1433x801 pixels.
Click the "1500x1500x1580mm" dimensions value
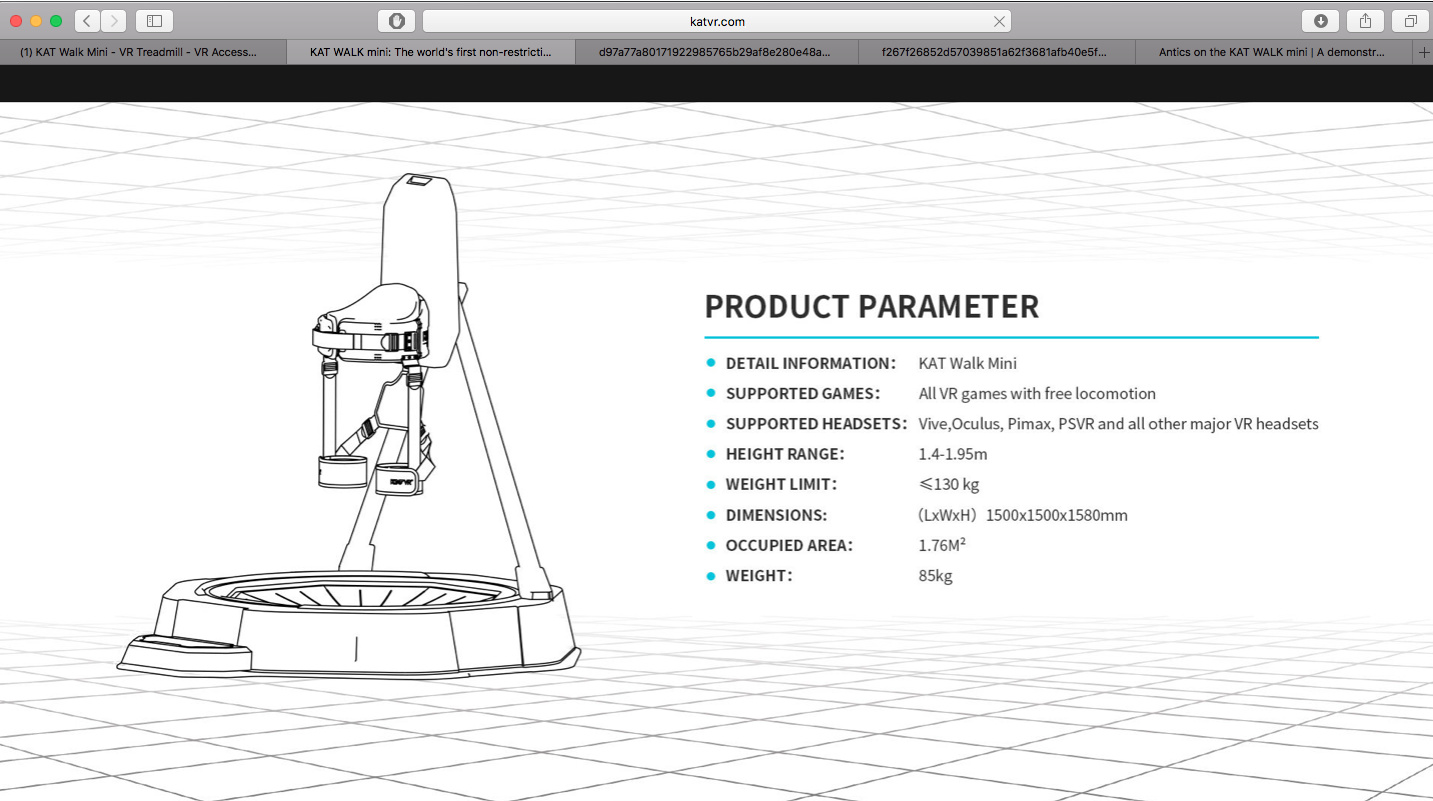tap(1057, 515)
